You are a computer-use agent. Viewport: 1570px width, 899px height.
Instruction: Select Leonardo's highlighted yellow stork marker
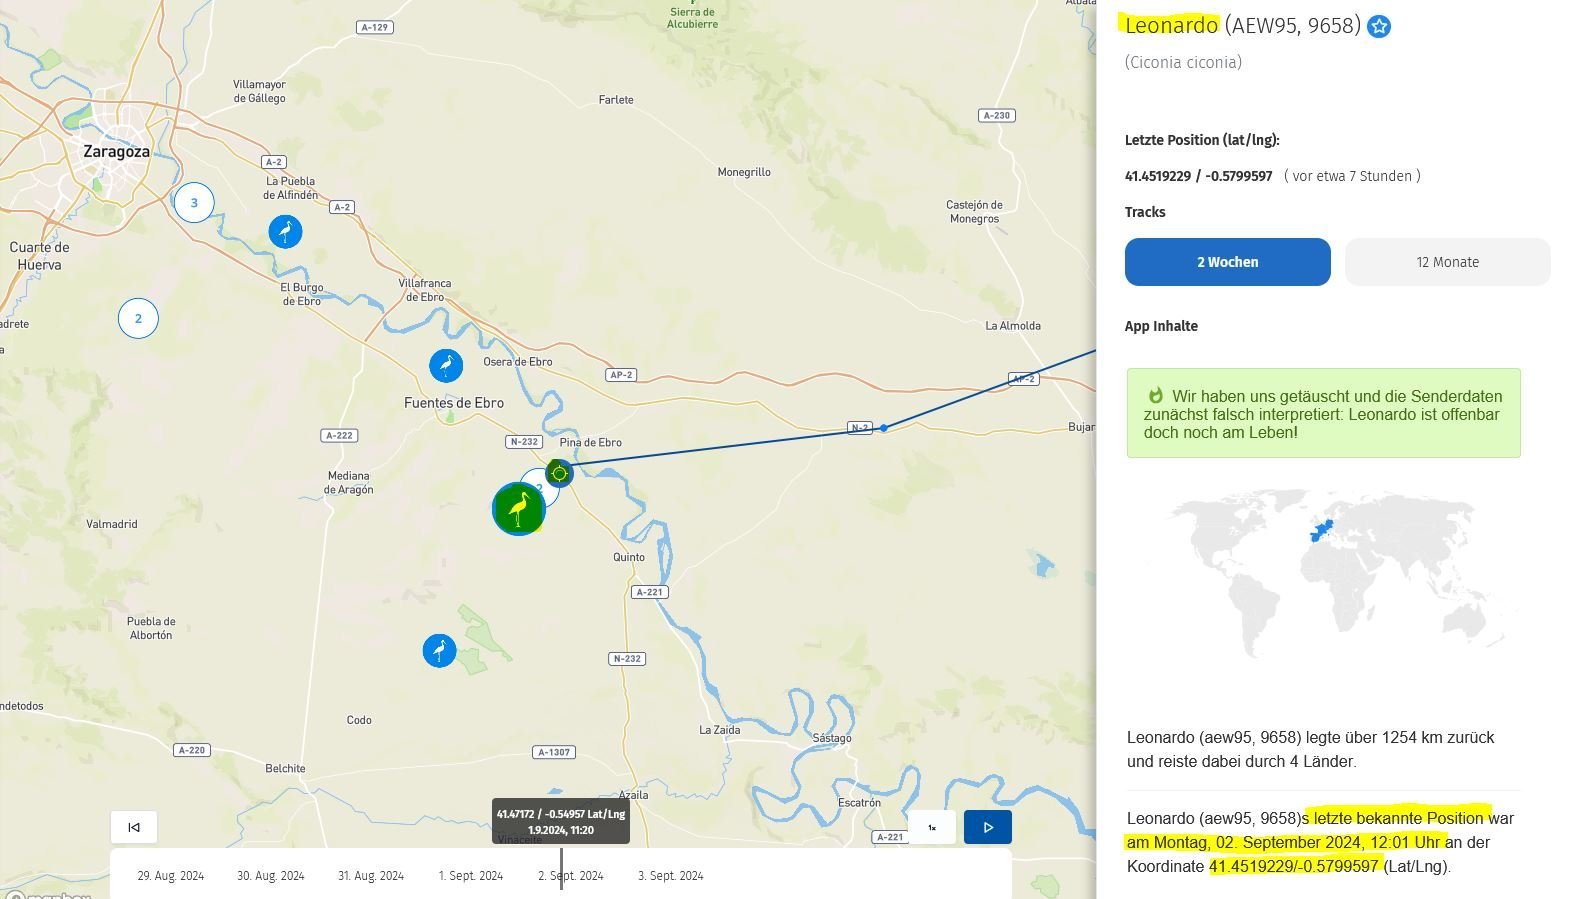click(x=518, y=509)
